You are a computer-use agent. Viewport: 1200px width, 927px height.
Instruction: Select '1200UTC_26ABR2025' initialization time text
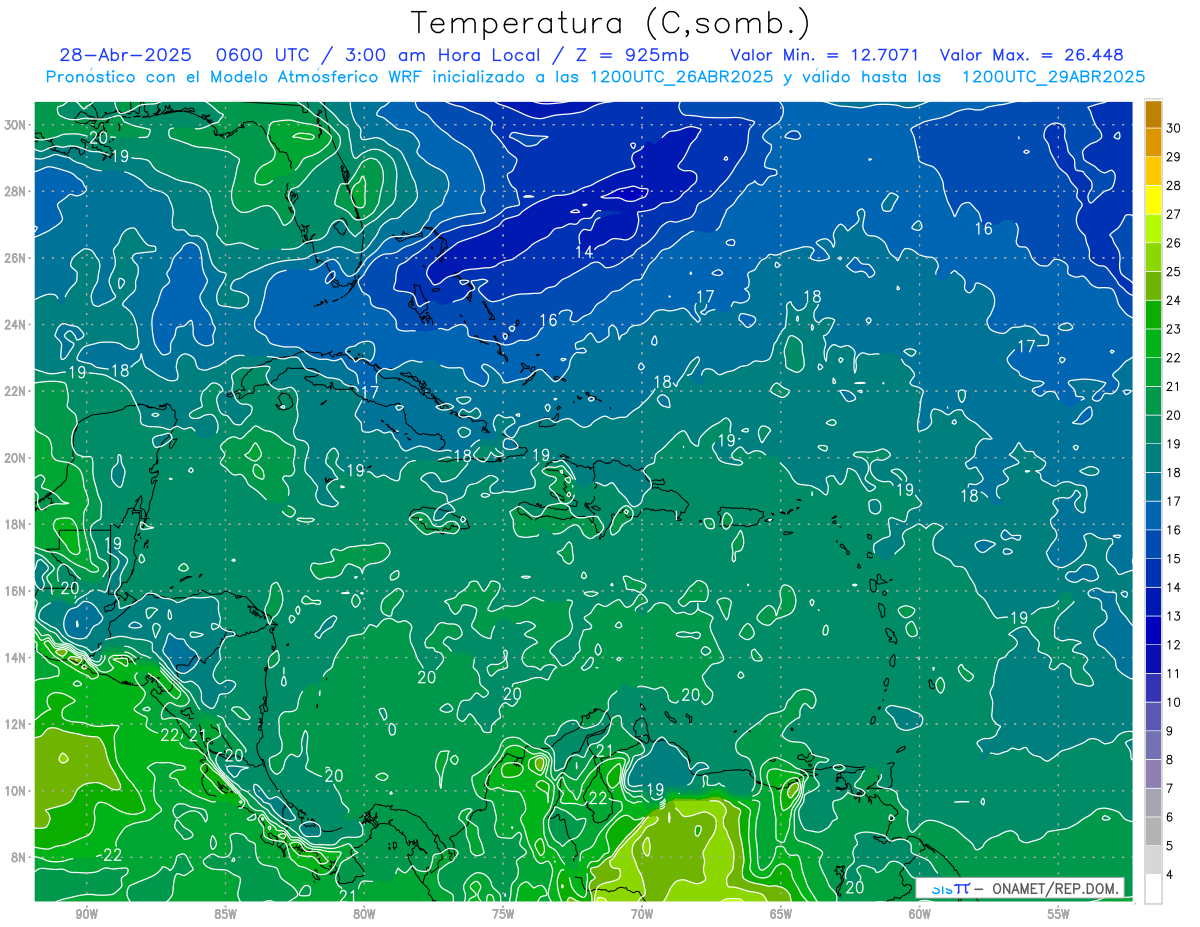click(682, 77)
